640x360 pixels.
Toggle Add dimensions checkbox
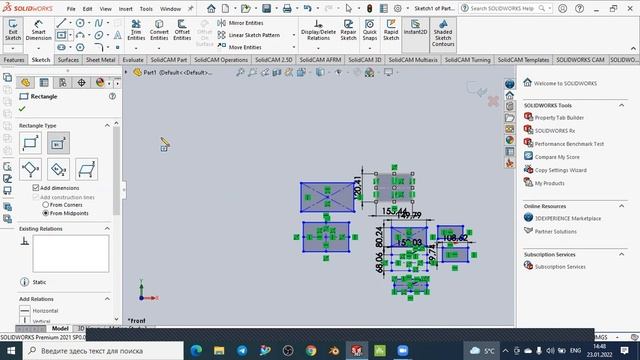coord(36,188)
